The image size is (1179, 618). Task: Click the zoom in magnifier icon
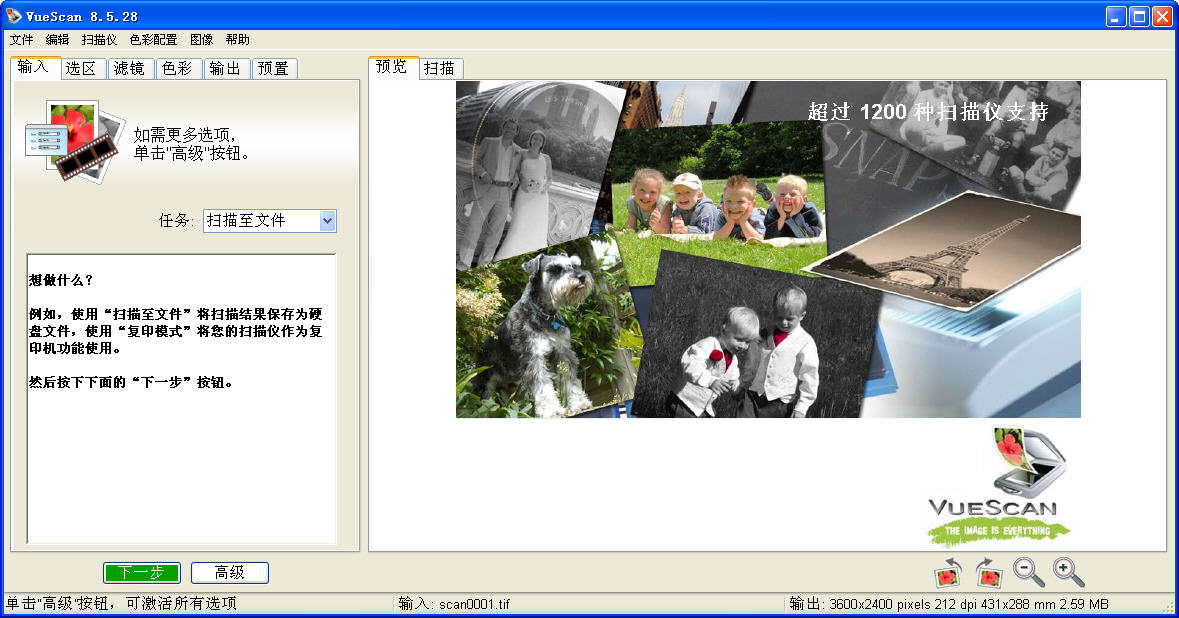point(1068,572)
